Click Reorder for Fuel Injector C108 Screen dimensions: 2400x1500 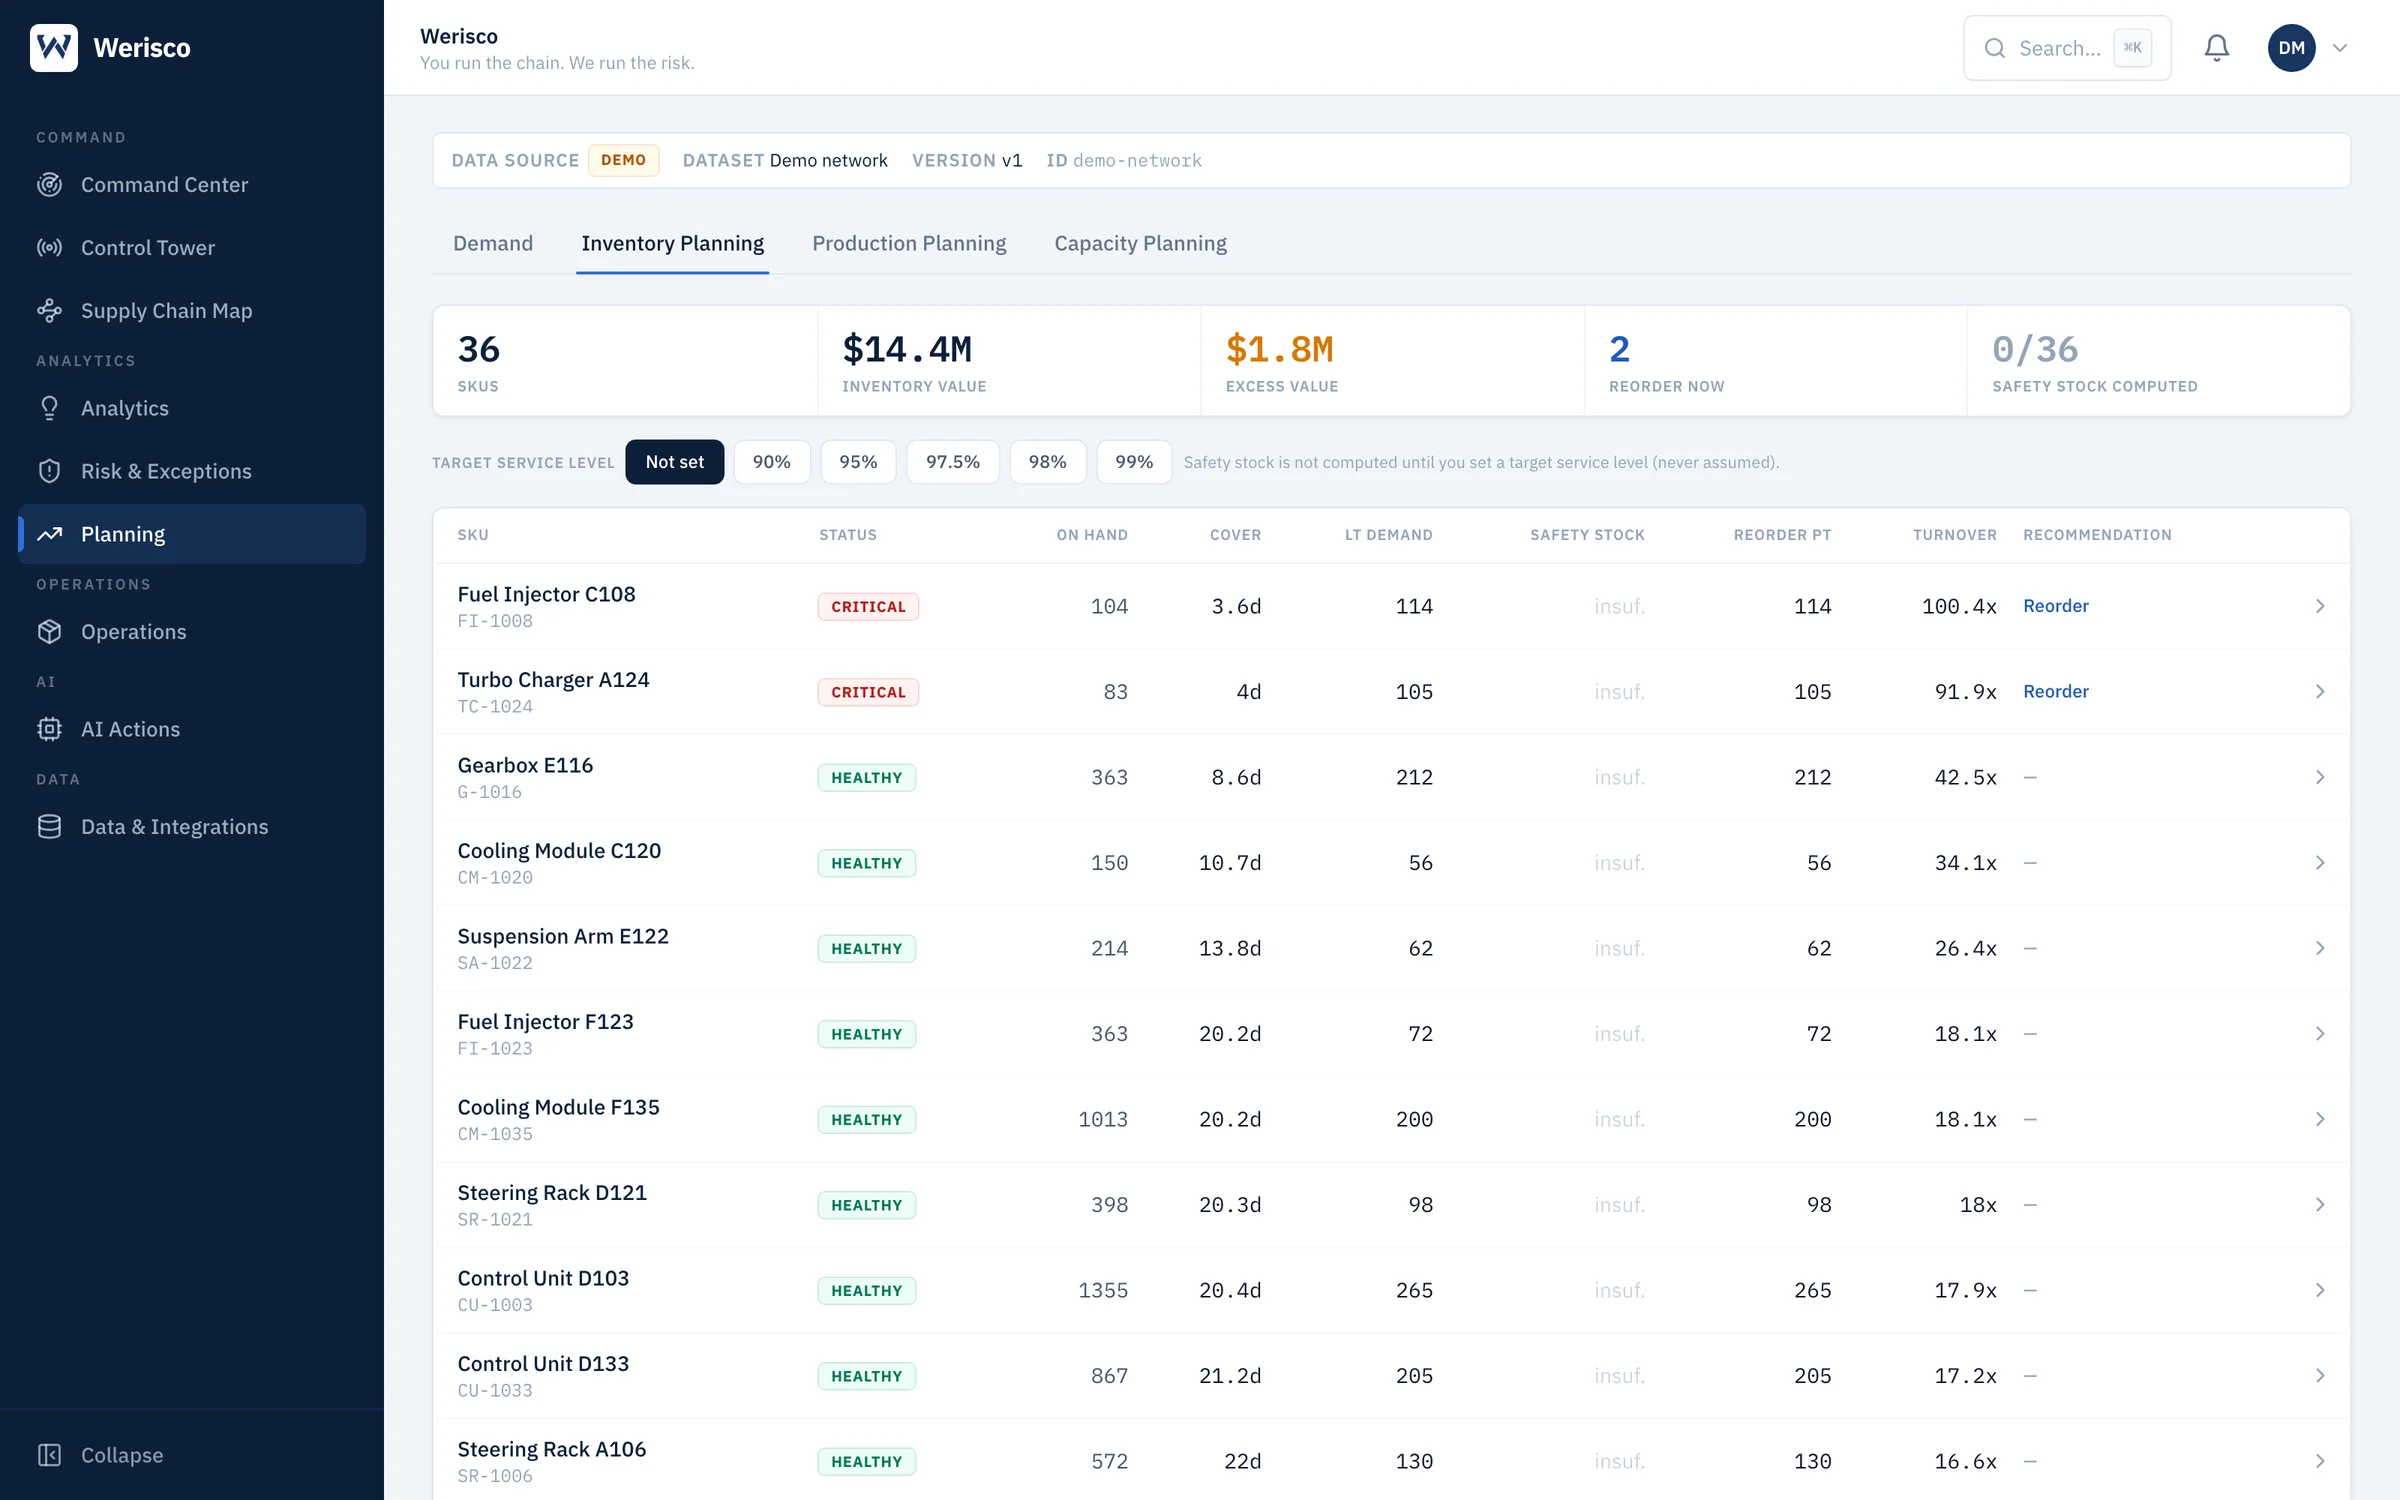click(x=2056, y=606)
